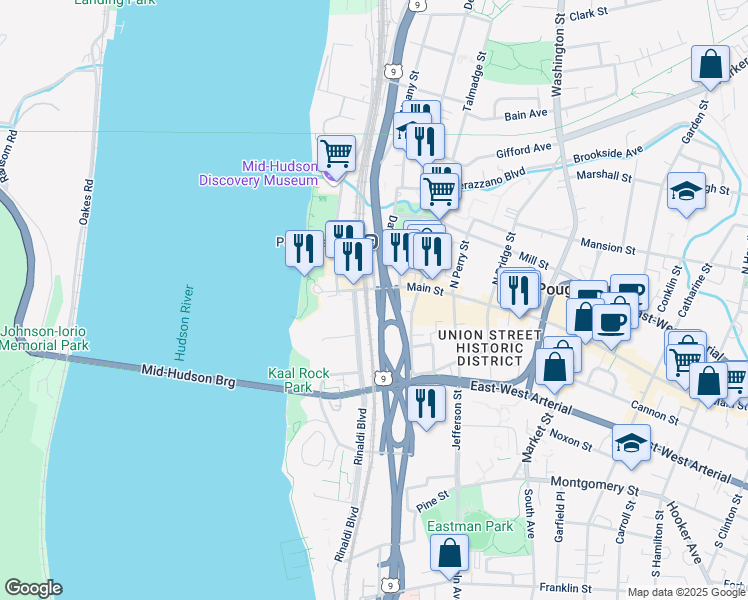The width and height of the screenshot is (748, 600).
Task: Click the UNION STREET HISTORIC DISTRICT label
Action: click(x=490, y=348)
